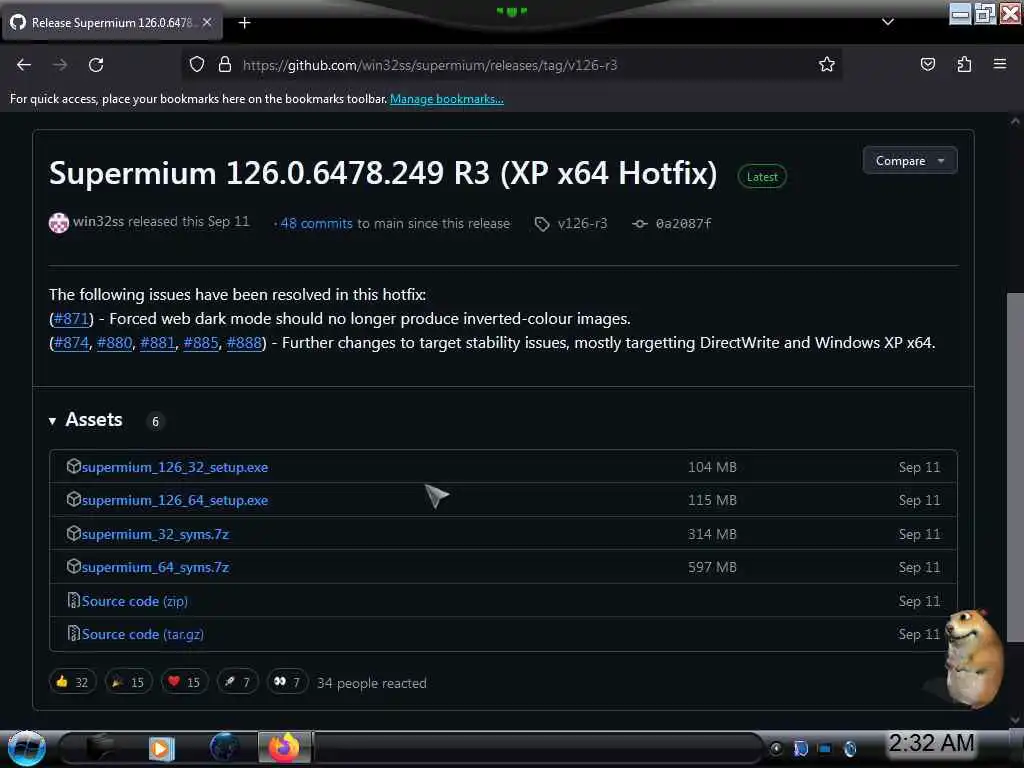
Task: Open issue #871 link
Action: coord(71,319)
